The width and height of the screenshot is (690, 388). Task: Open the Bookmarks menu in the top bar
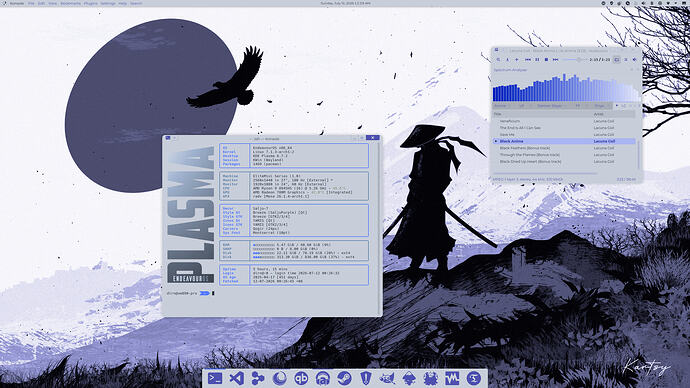(x=70, y=3)
